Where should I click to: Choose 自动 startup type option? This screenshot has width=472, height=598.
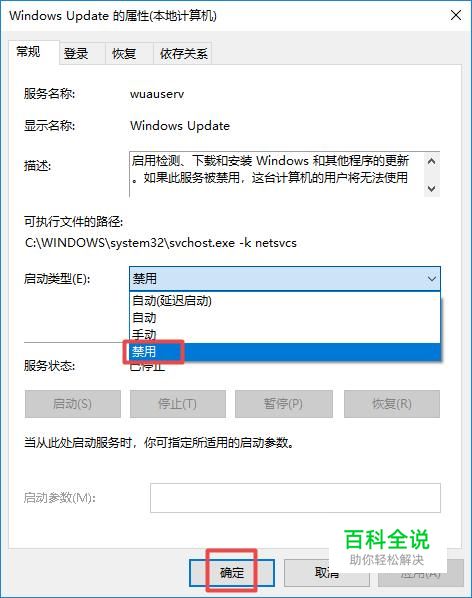285,317
